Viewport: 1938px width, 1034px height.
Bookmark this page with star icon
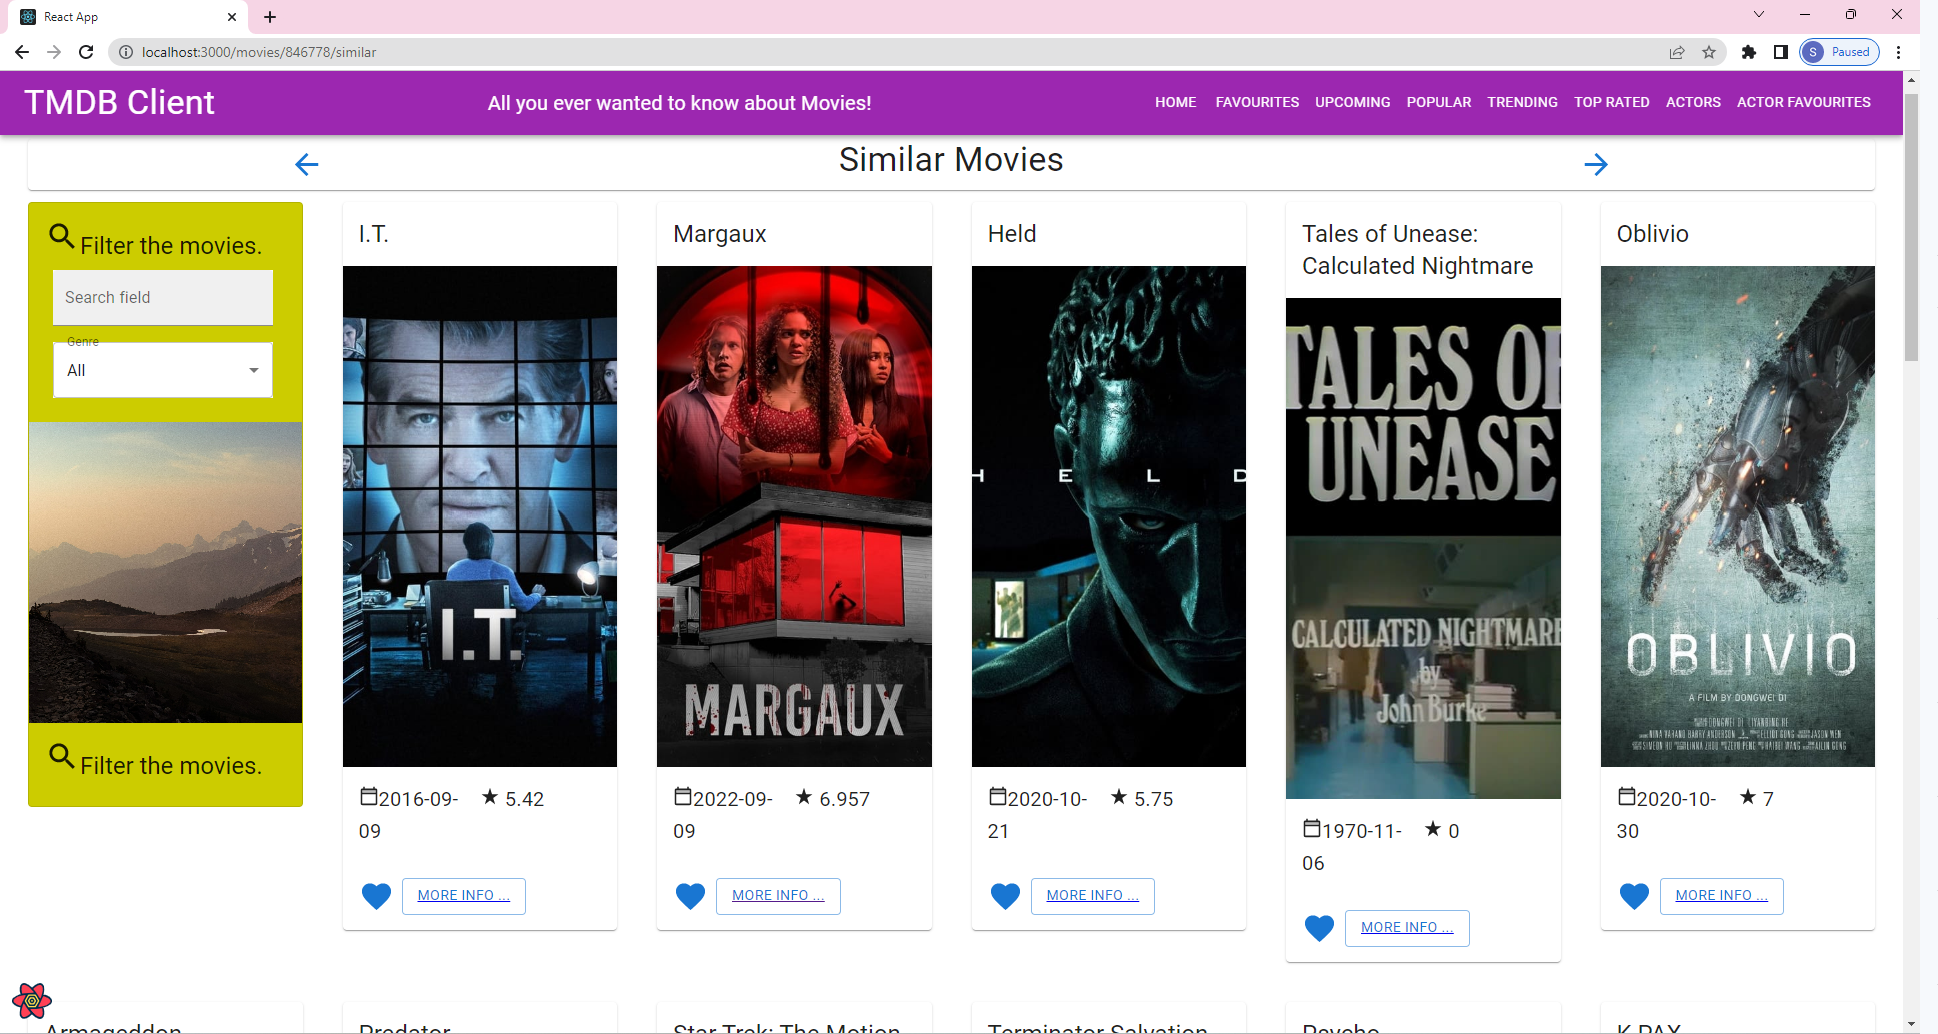1709,52
